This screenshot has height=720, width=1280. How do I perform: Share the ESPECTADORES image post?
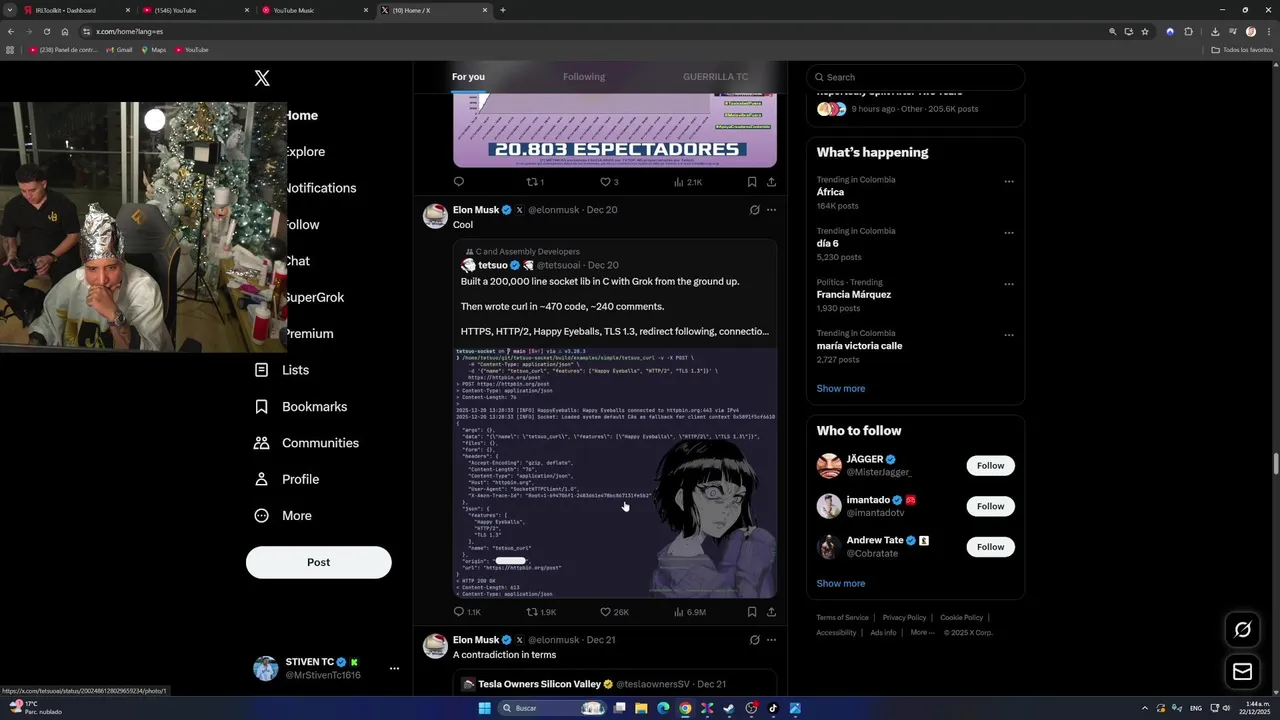tap(771, 182)
